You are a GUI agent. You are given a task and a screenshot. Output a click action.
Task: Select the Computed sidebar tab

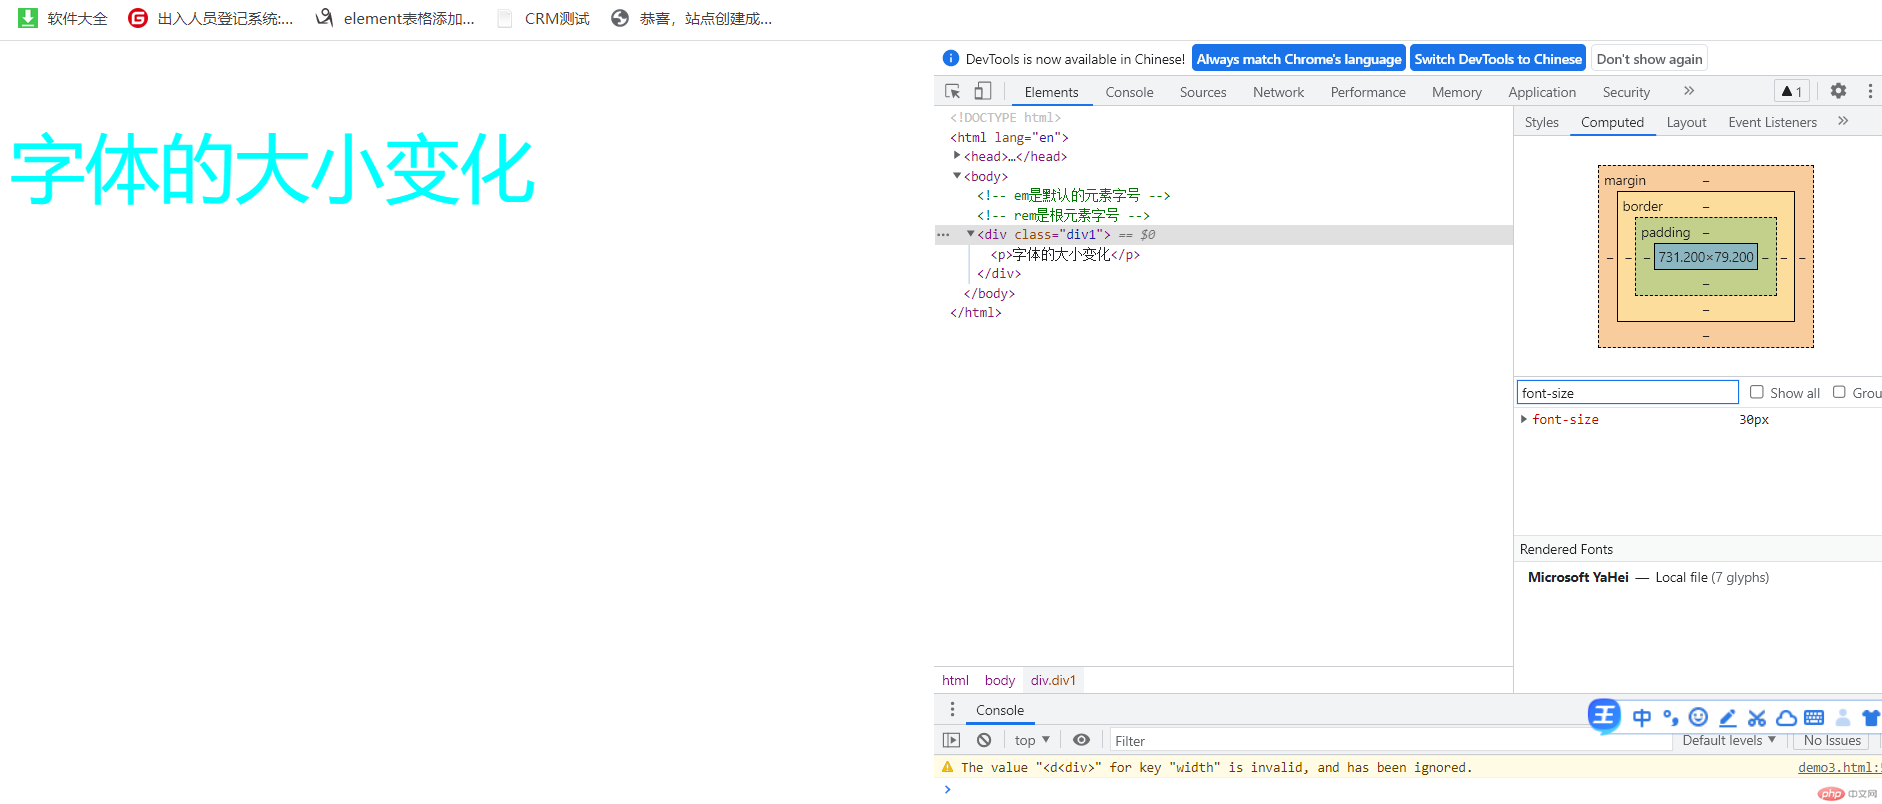(1612, 122)
